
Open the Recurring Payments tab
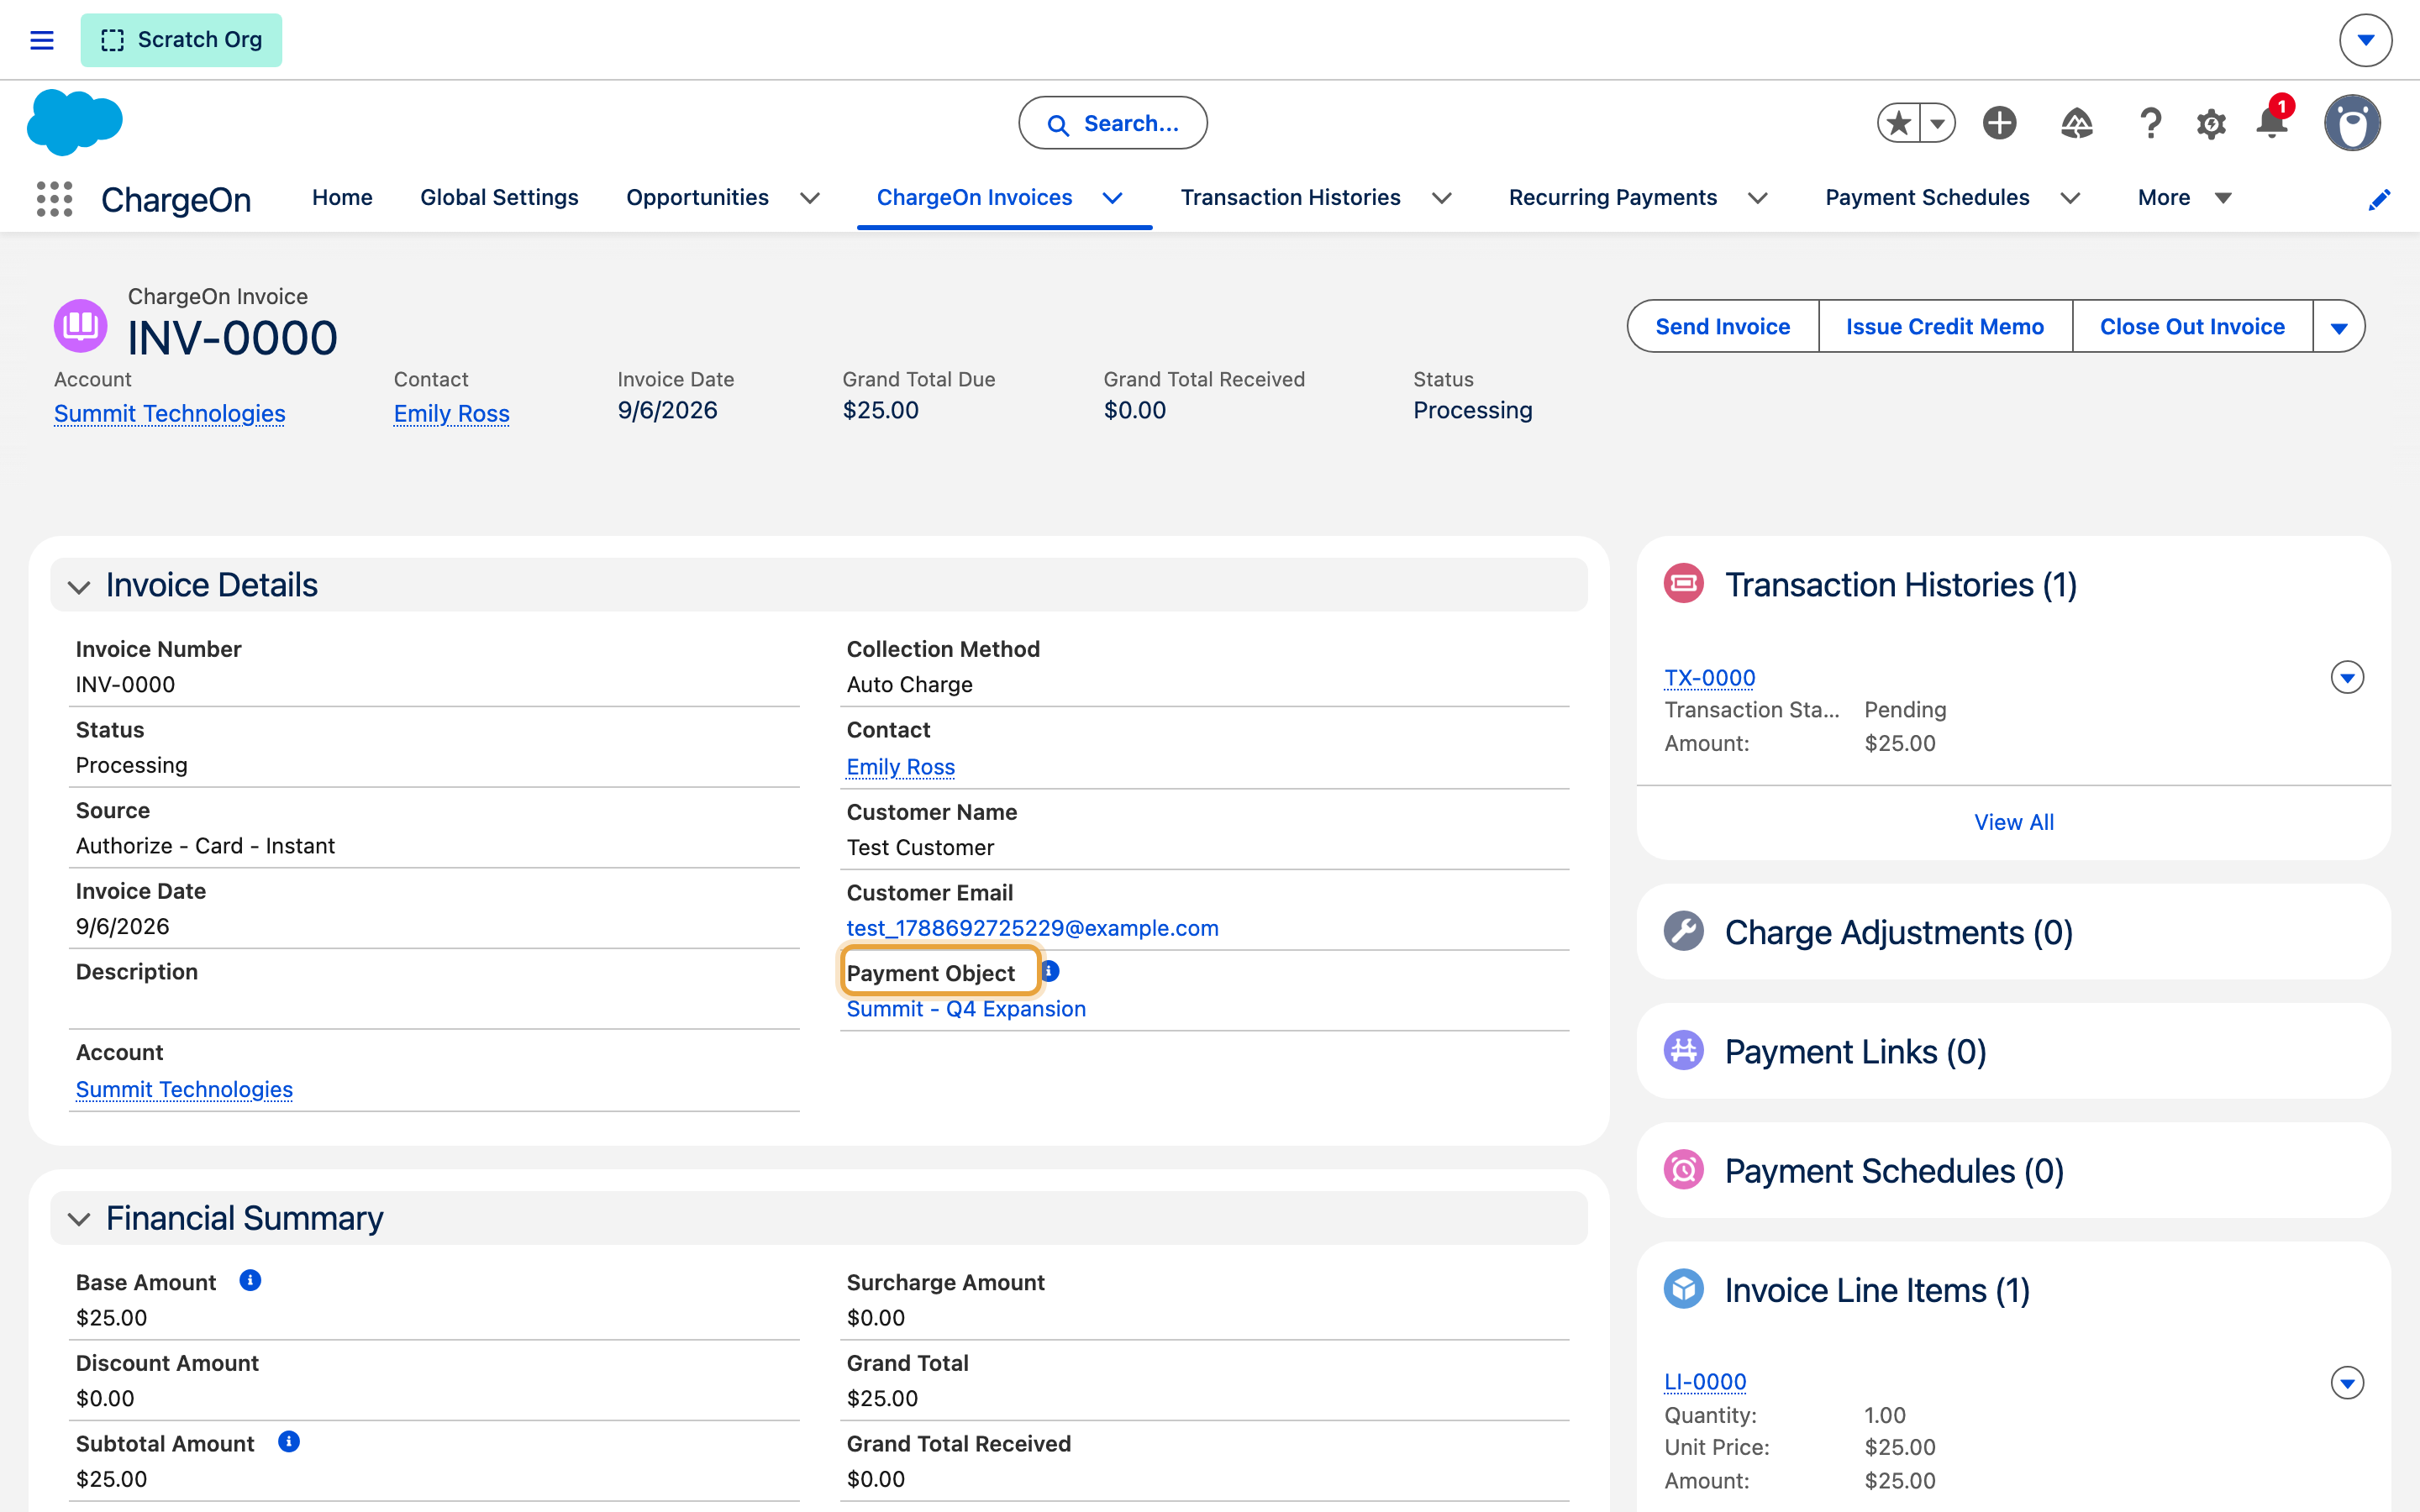[1612, 198]
